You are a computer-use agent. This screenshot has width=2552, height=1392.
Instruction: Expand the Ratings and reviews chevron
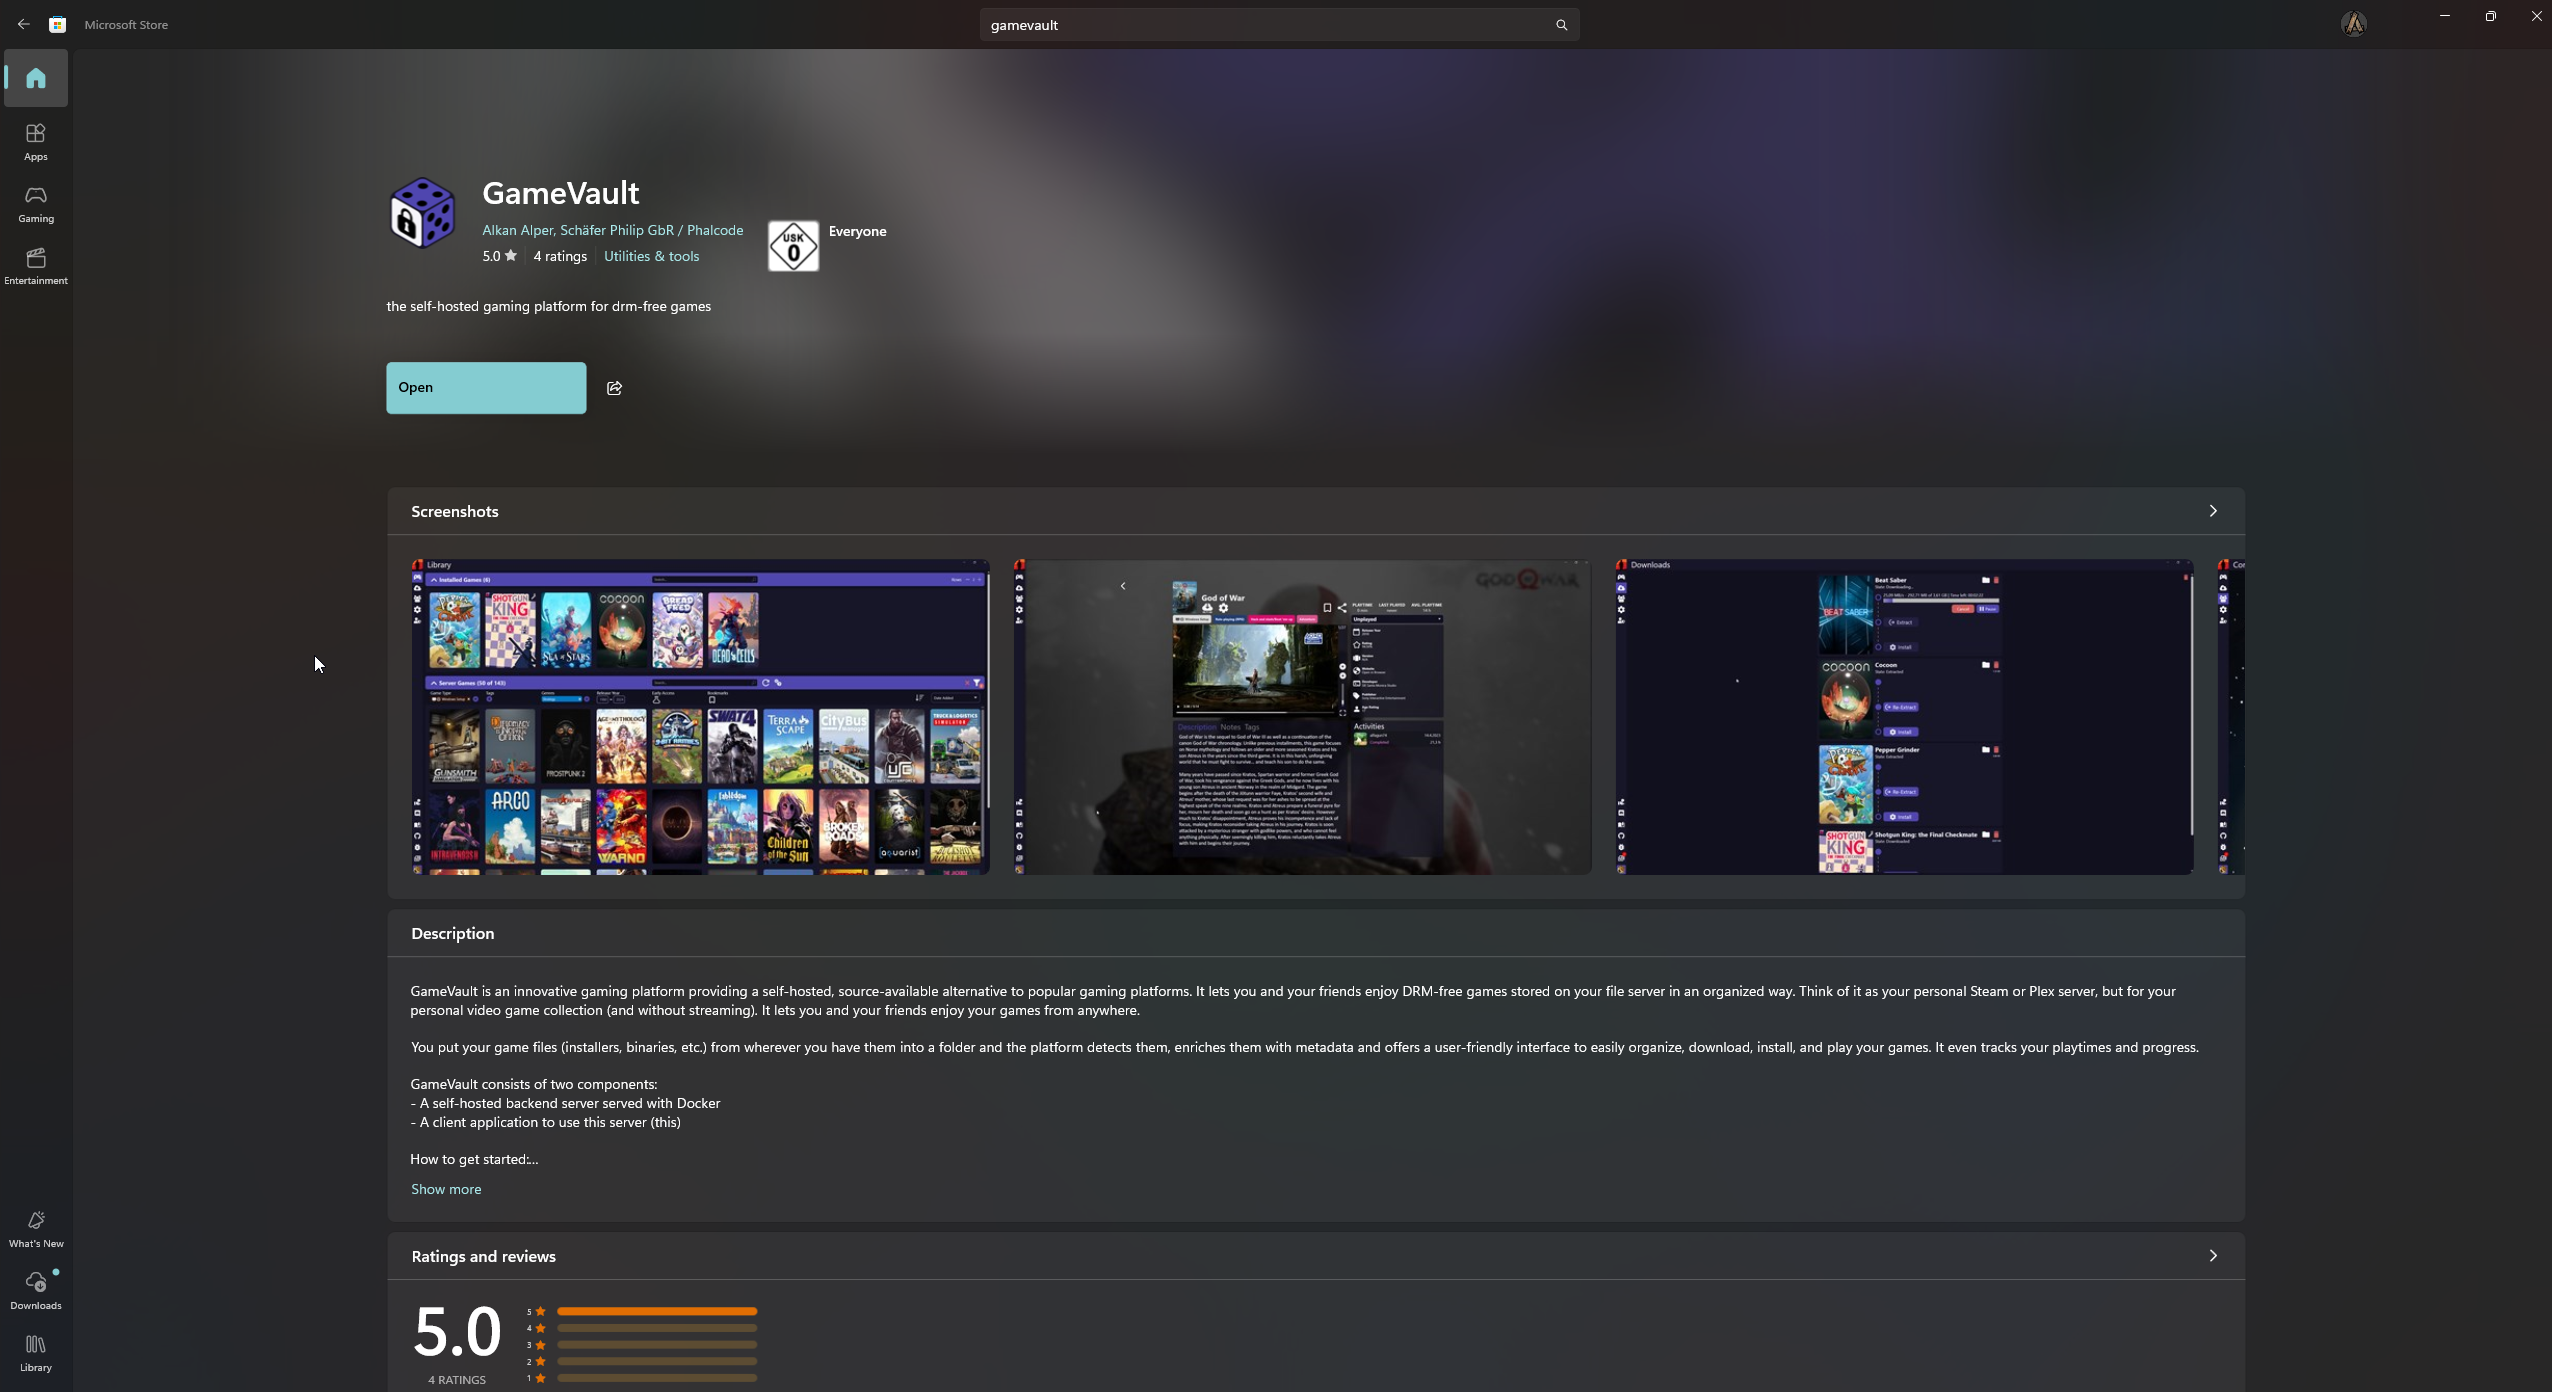(x=2212, y=1256)
